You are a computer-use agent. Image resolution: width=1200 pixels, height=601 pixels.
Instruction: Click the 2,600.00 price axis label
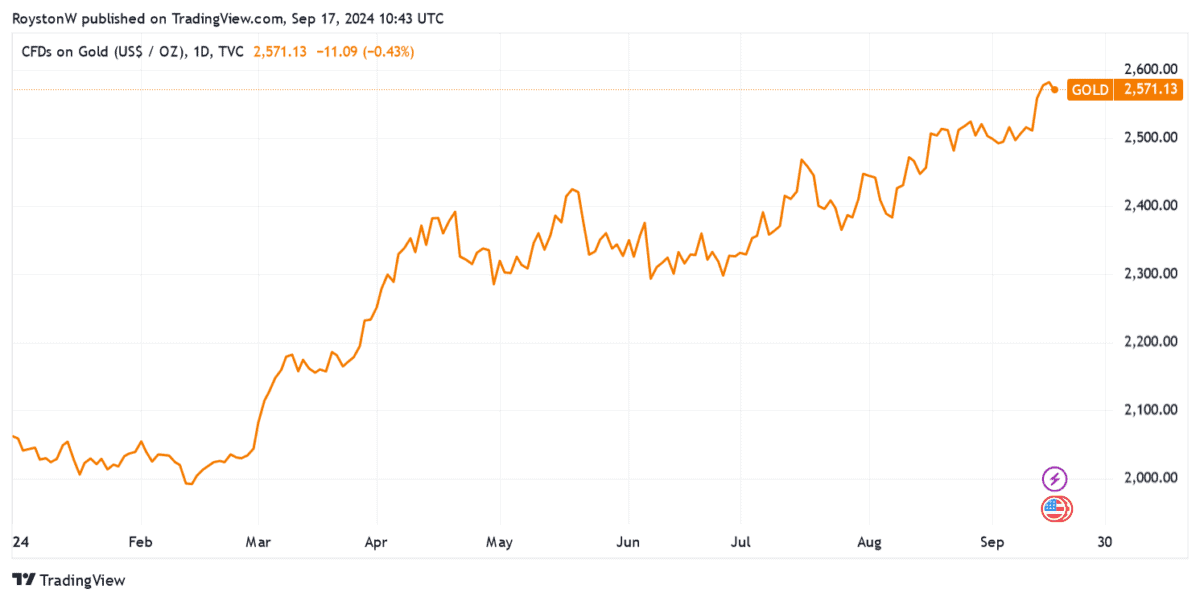point(1149,69)
